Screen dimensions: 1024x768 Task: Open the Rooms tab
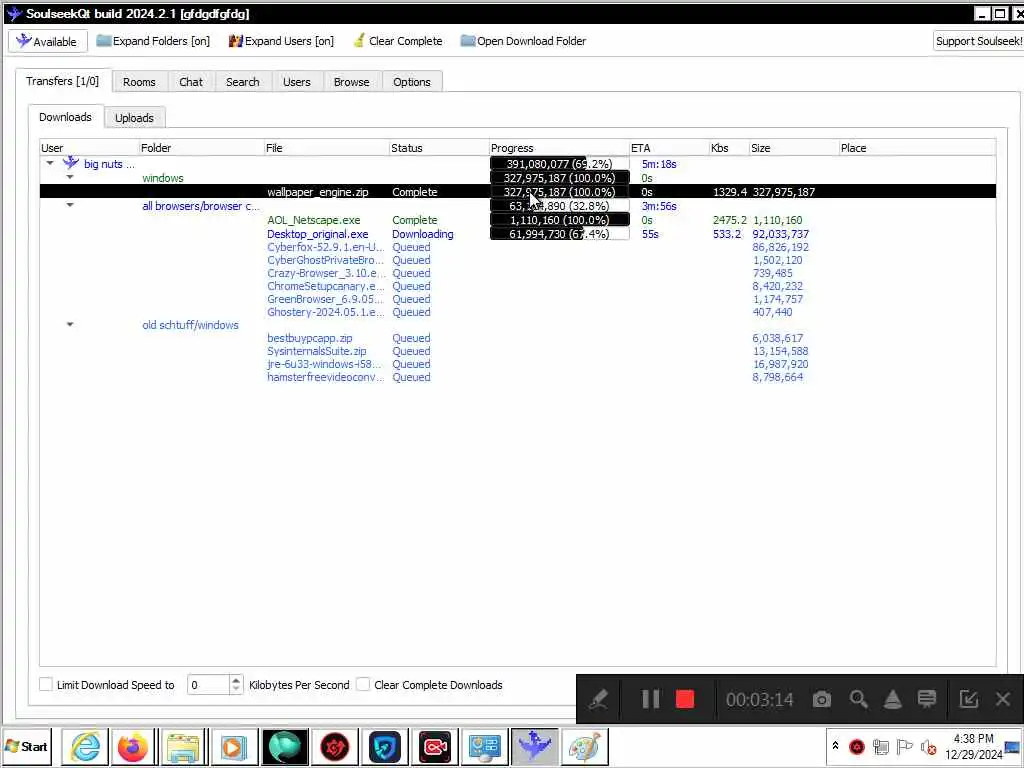point(139,82)
